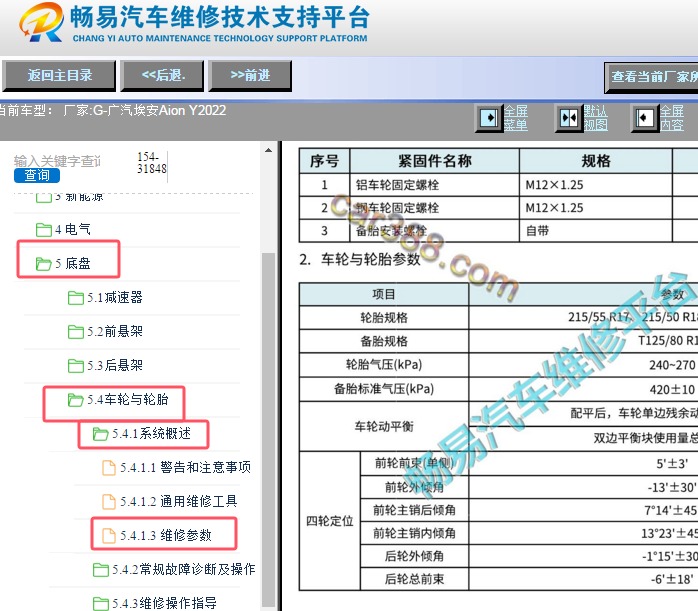Click the 自带 specification cell

pos(595,231)
